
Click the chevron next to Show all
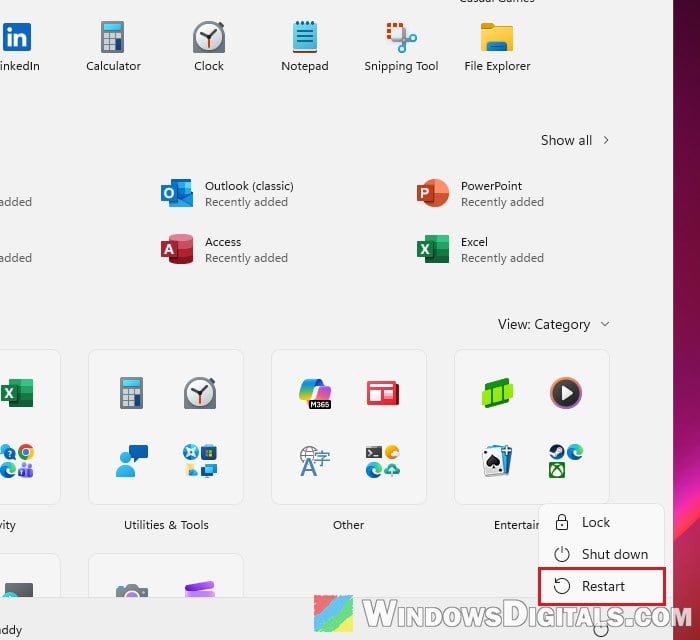(606, 140)
